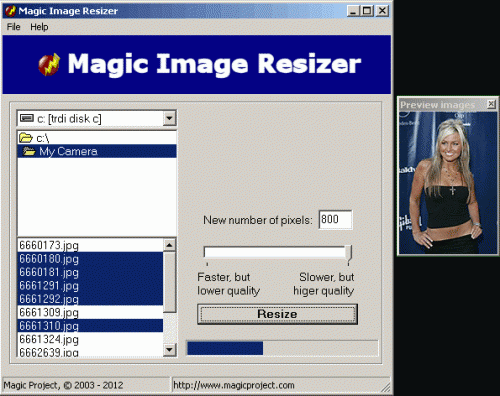Click the file list scroll down arrow

click(169, 350)
